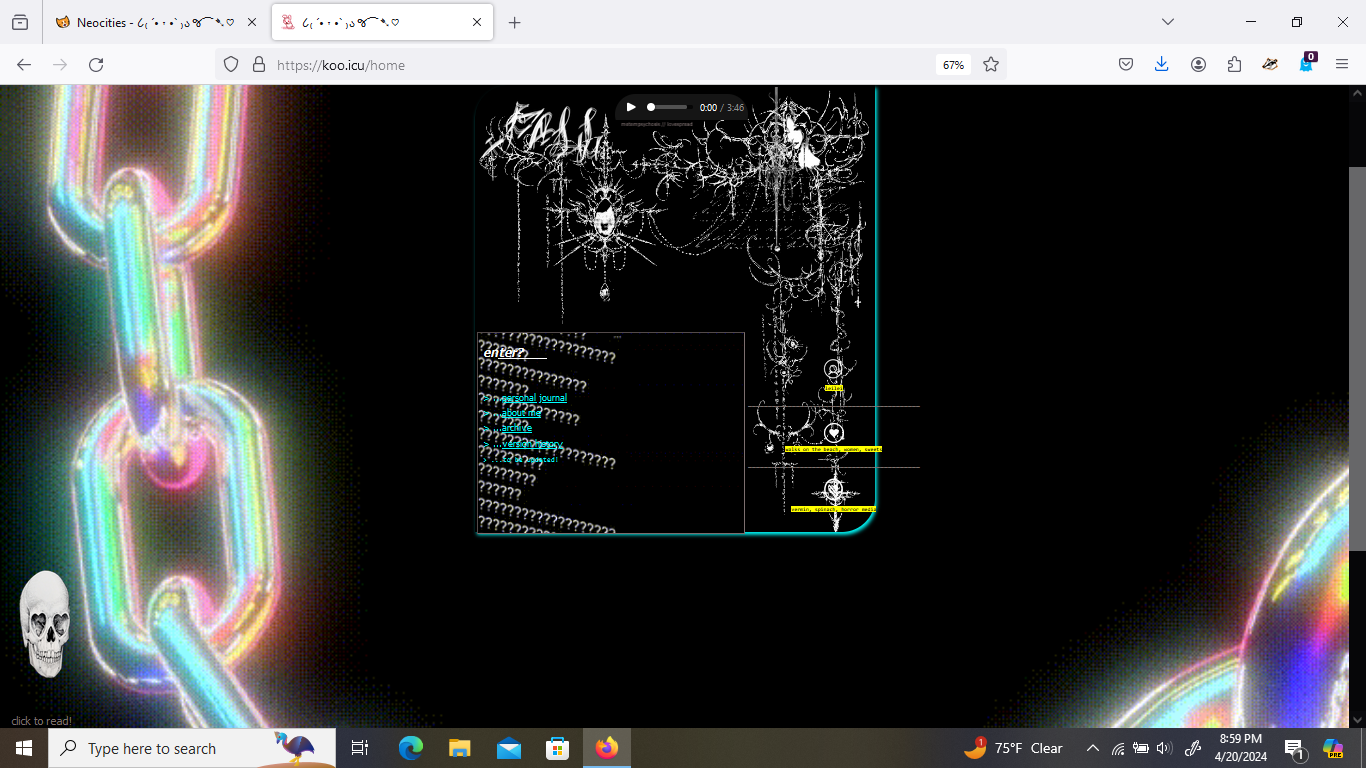Go to the about me page
Image resolution: width=1366 pixels, height=768 pixels.
point(521,413)
